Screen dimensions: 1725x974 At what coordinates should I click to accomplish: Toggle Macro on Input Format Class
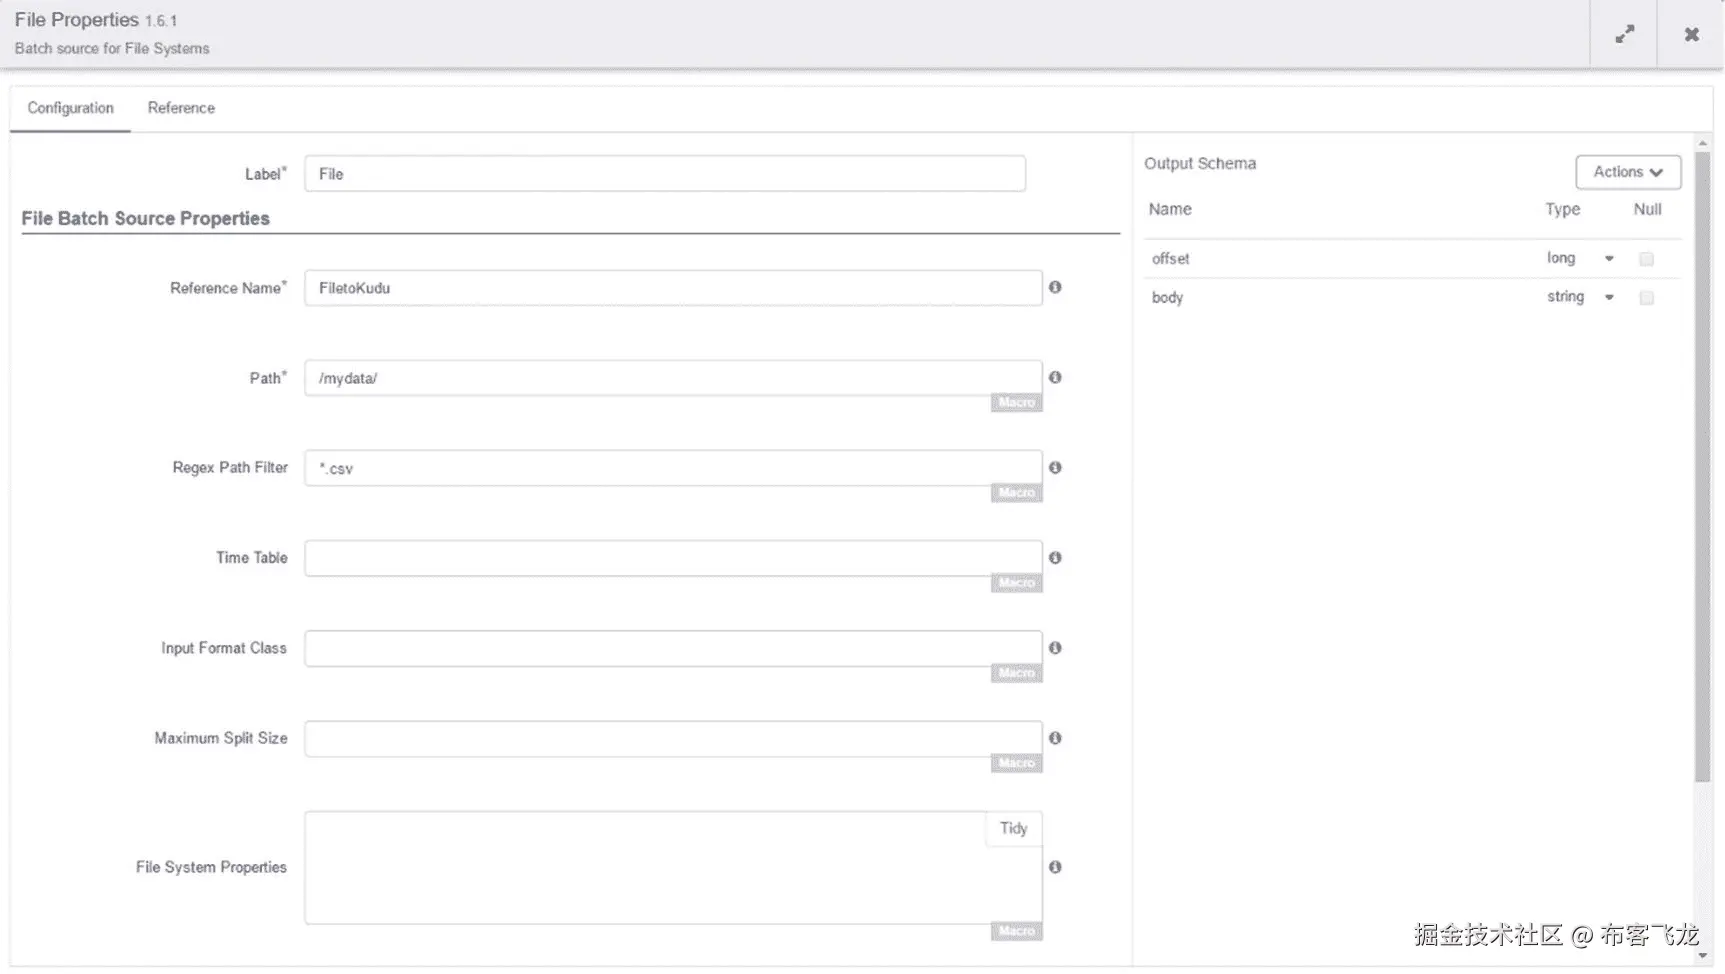point(1016,672)
